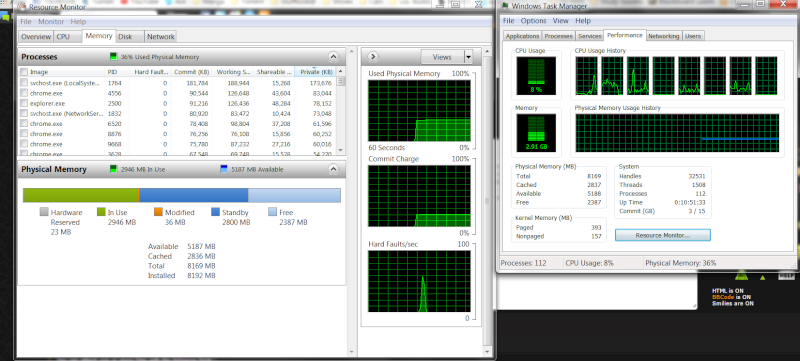Image resolution: width=800 pixels, height=361 pixels.
Task: Collapse the Processes section chevron
Action: [333, 57]
